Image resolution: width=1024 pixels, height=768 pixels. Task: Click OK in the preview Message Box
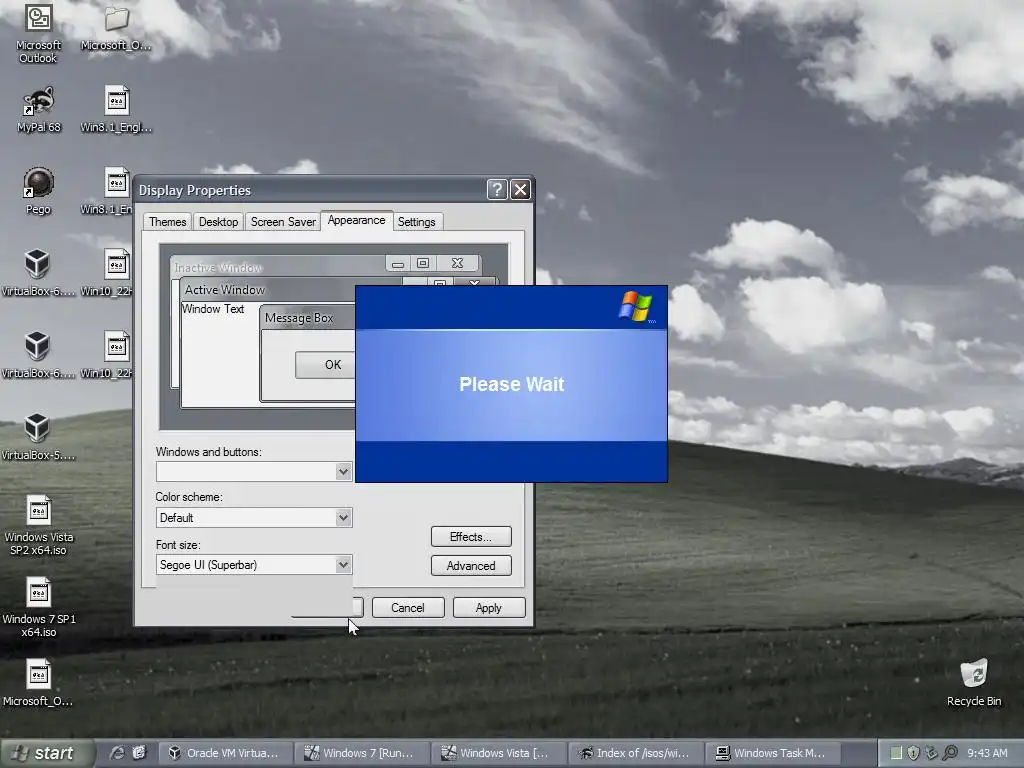(325, 365)
